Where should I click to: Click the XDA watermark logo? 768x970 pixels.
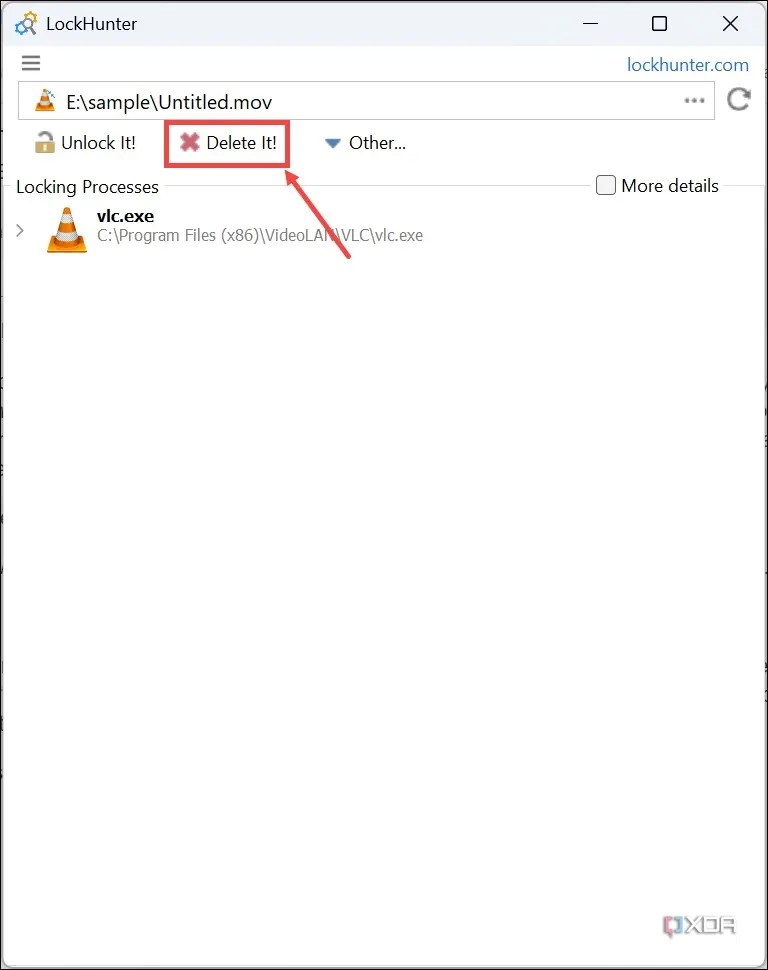click(699, 925)
